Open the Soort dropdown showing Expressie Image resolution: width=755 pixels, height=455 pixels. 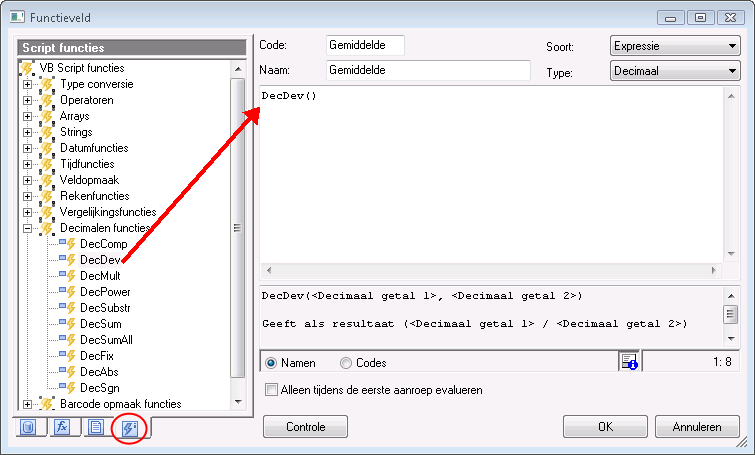(x=675, y=46)
